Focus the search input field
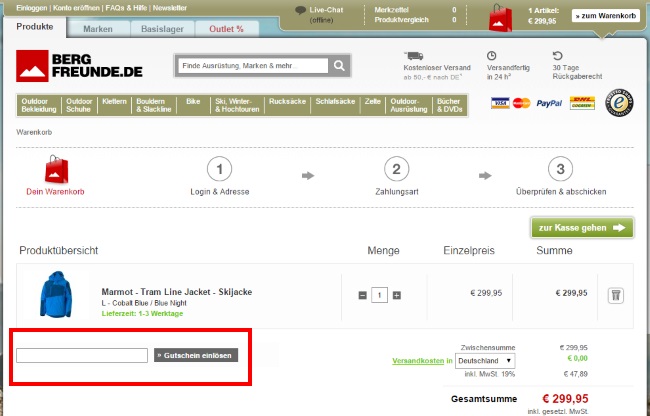 click(x=253, y=65)
